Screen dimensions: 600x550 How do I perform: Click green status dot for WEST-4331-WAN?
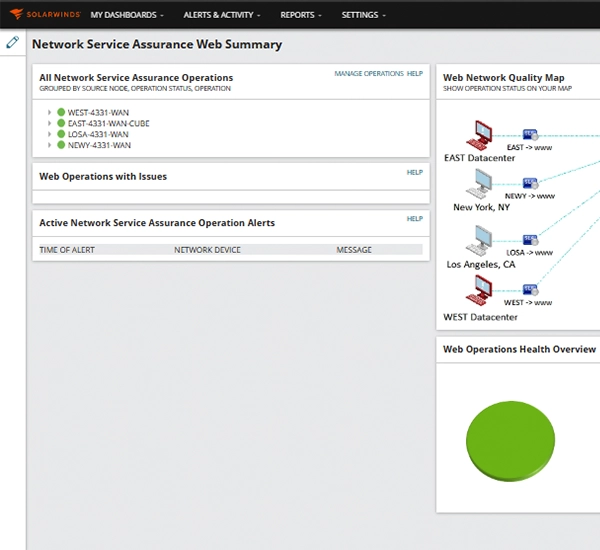pyautogui.click(x=61, y=112)
